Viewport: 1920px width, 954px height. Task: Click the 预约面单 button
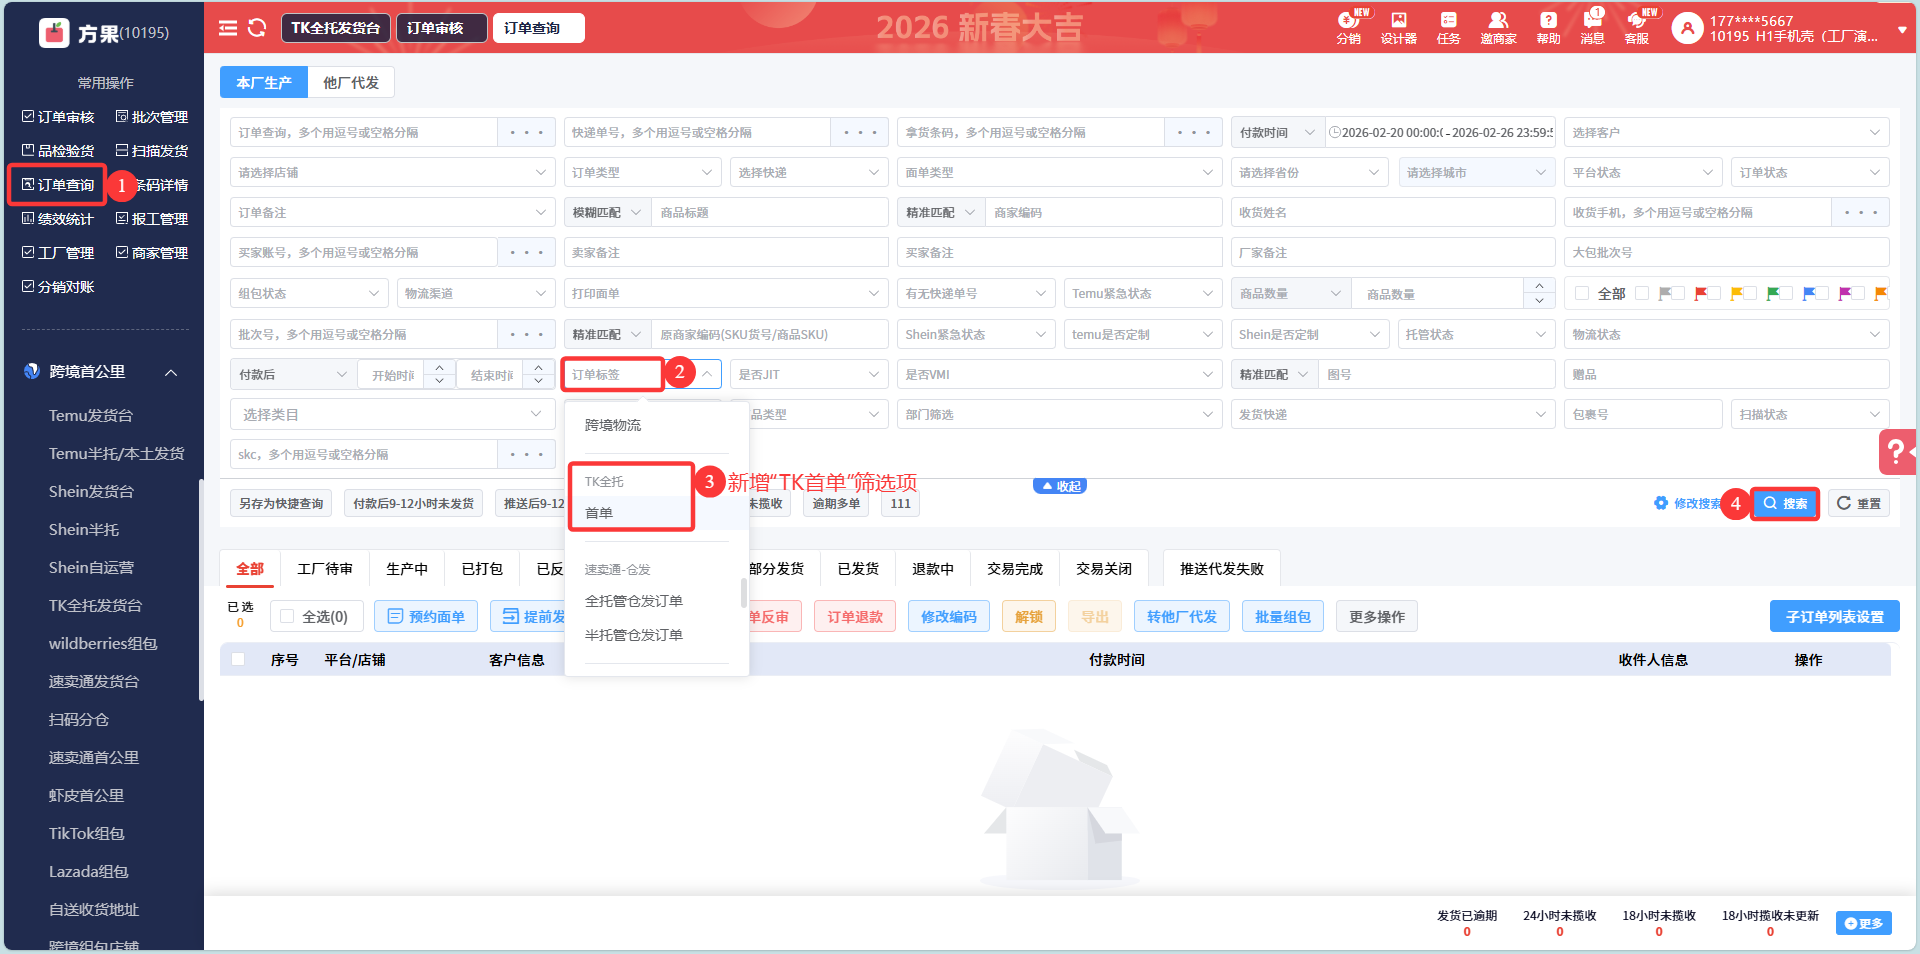[426, 617]
